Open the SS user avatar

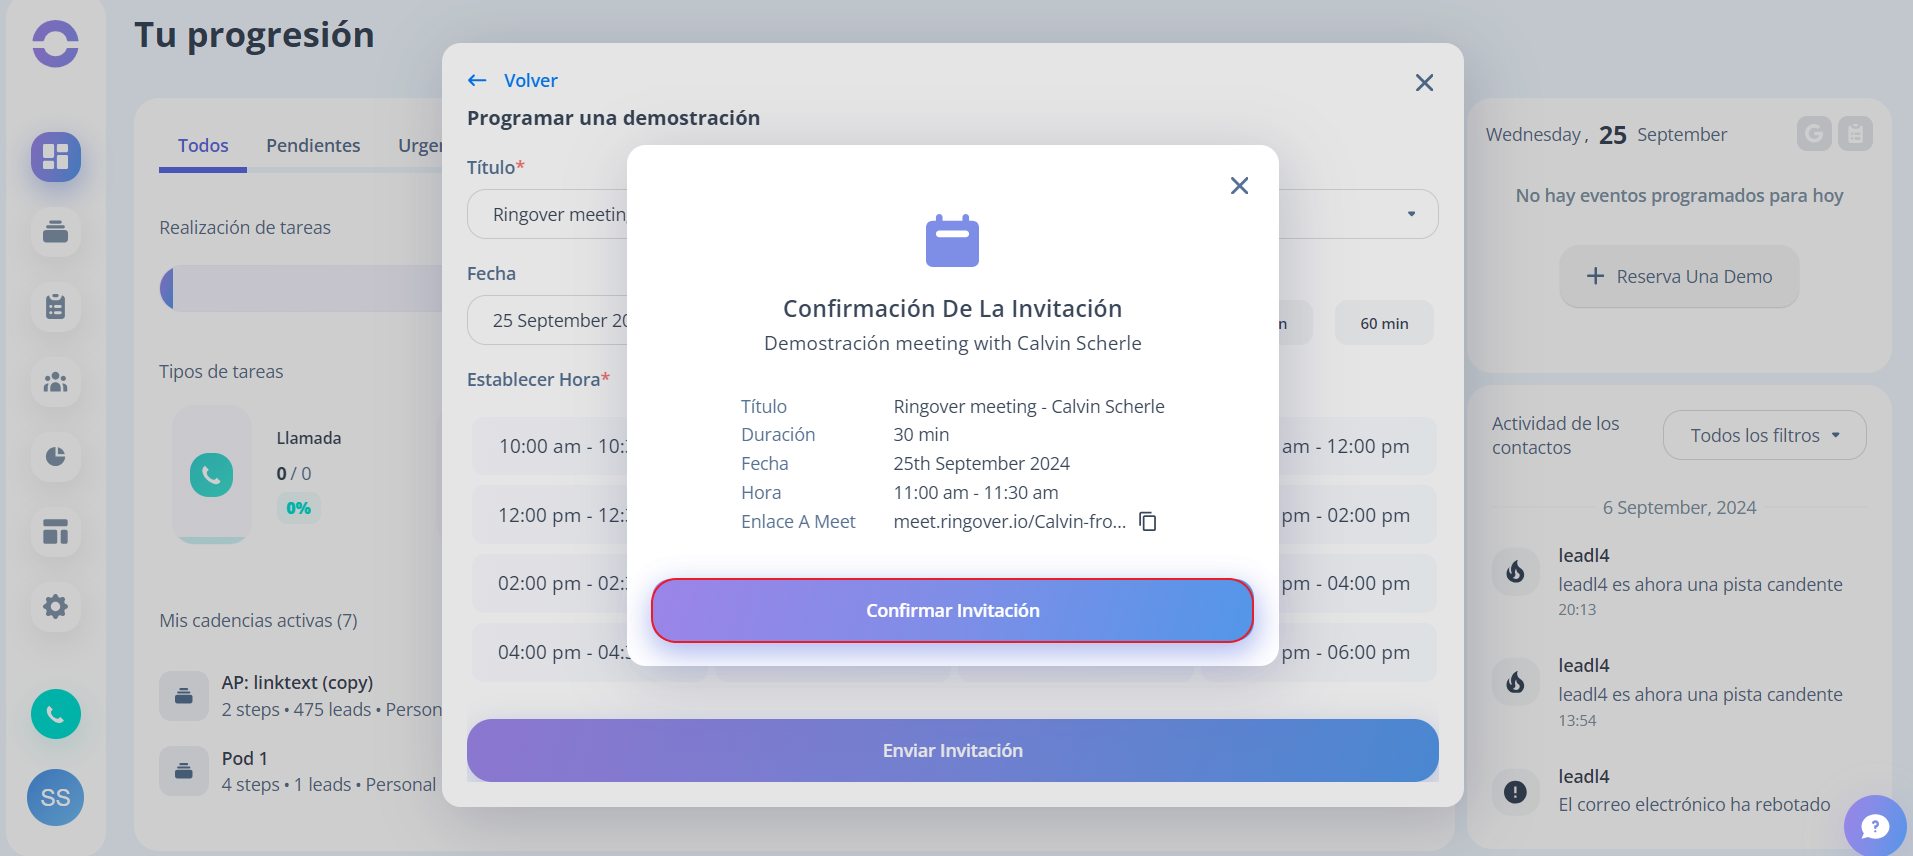[x=55, y=797]
